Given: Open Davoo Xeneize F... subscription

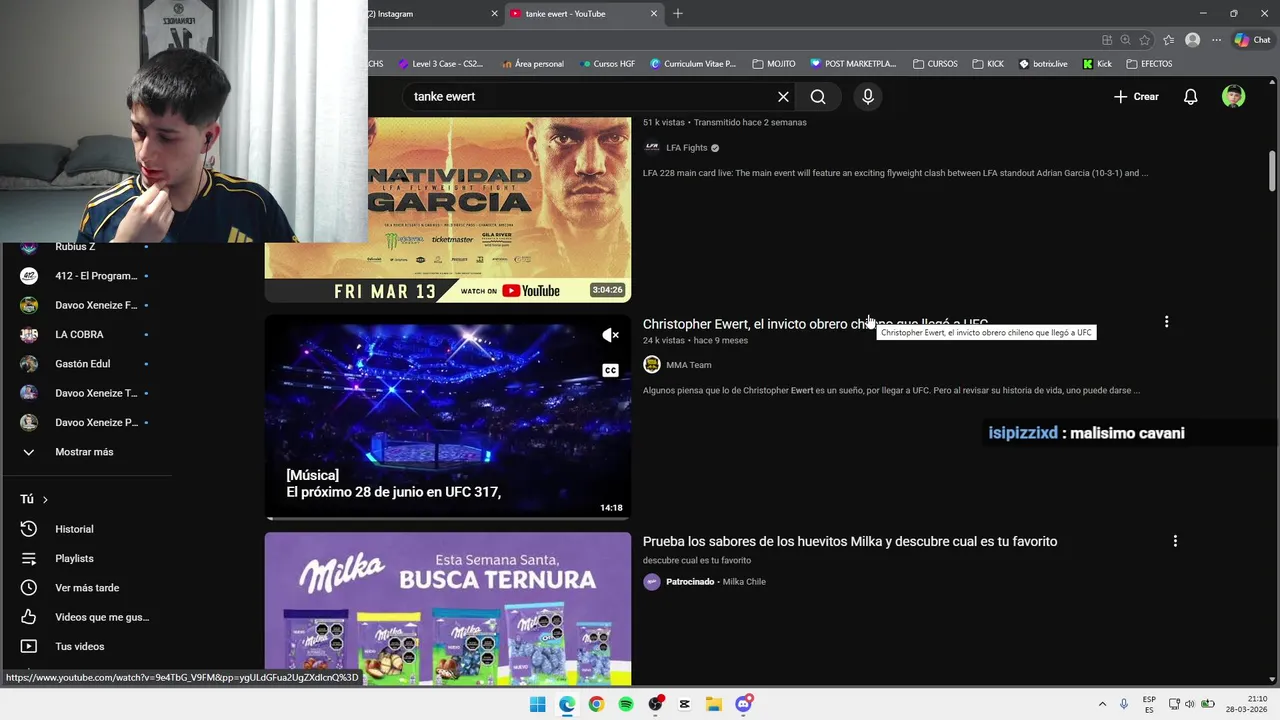Looking at the screenshot, I should click(x=96, y=305).
